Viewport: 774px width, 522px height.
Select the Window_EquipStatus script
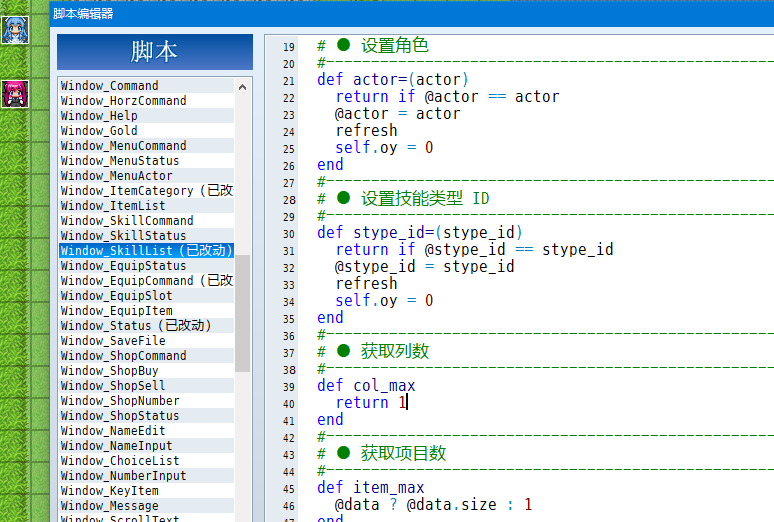click(x=147, y=265)
